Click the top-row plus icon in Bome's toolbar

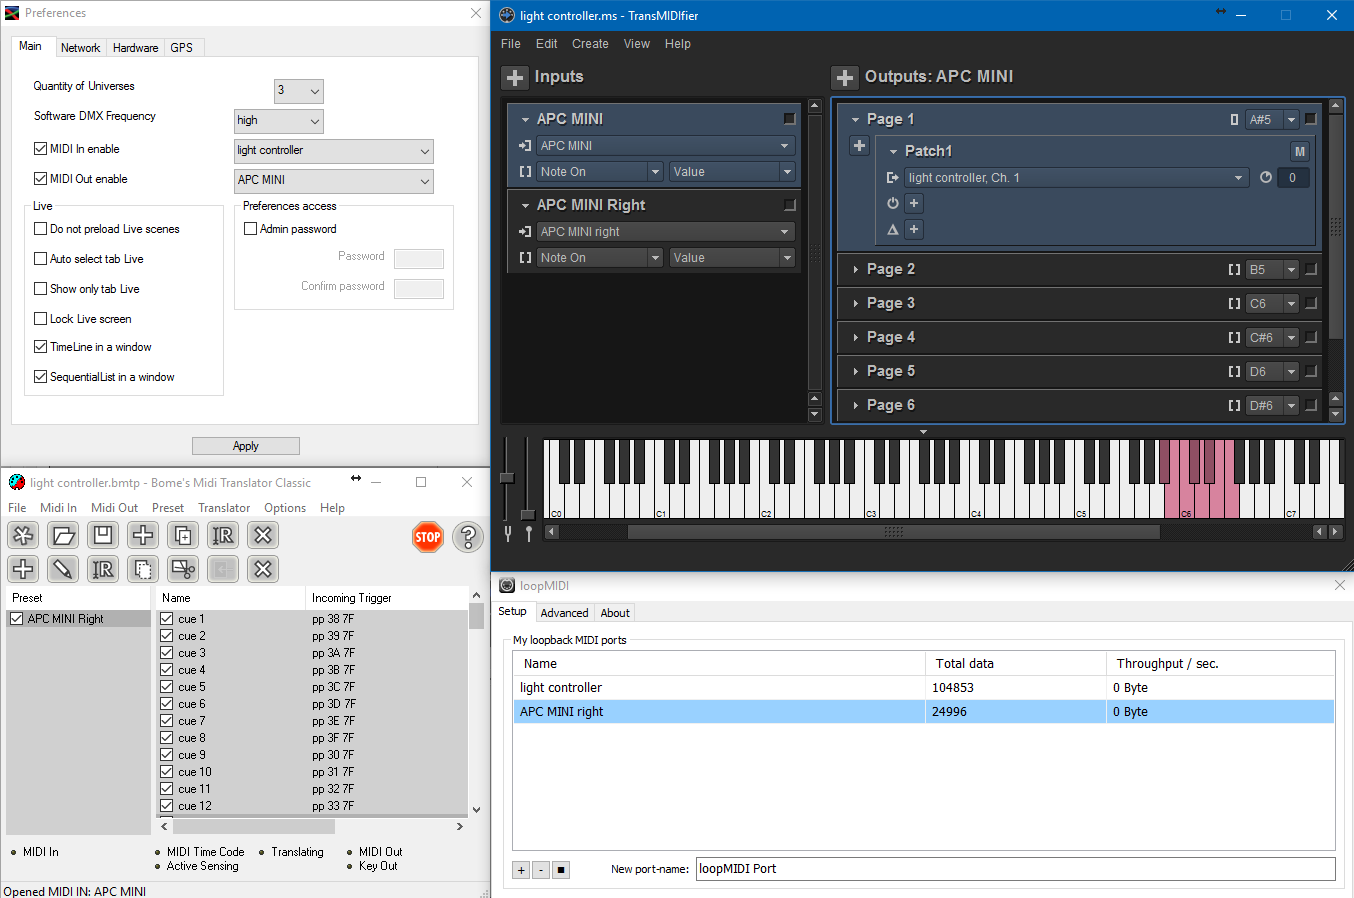143,535
